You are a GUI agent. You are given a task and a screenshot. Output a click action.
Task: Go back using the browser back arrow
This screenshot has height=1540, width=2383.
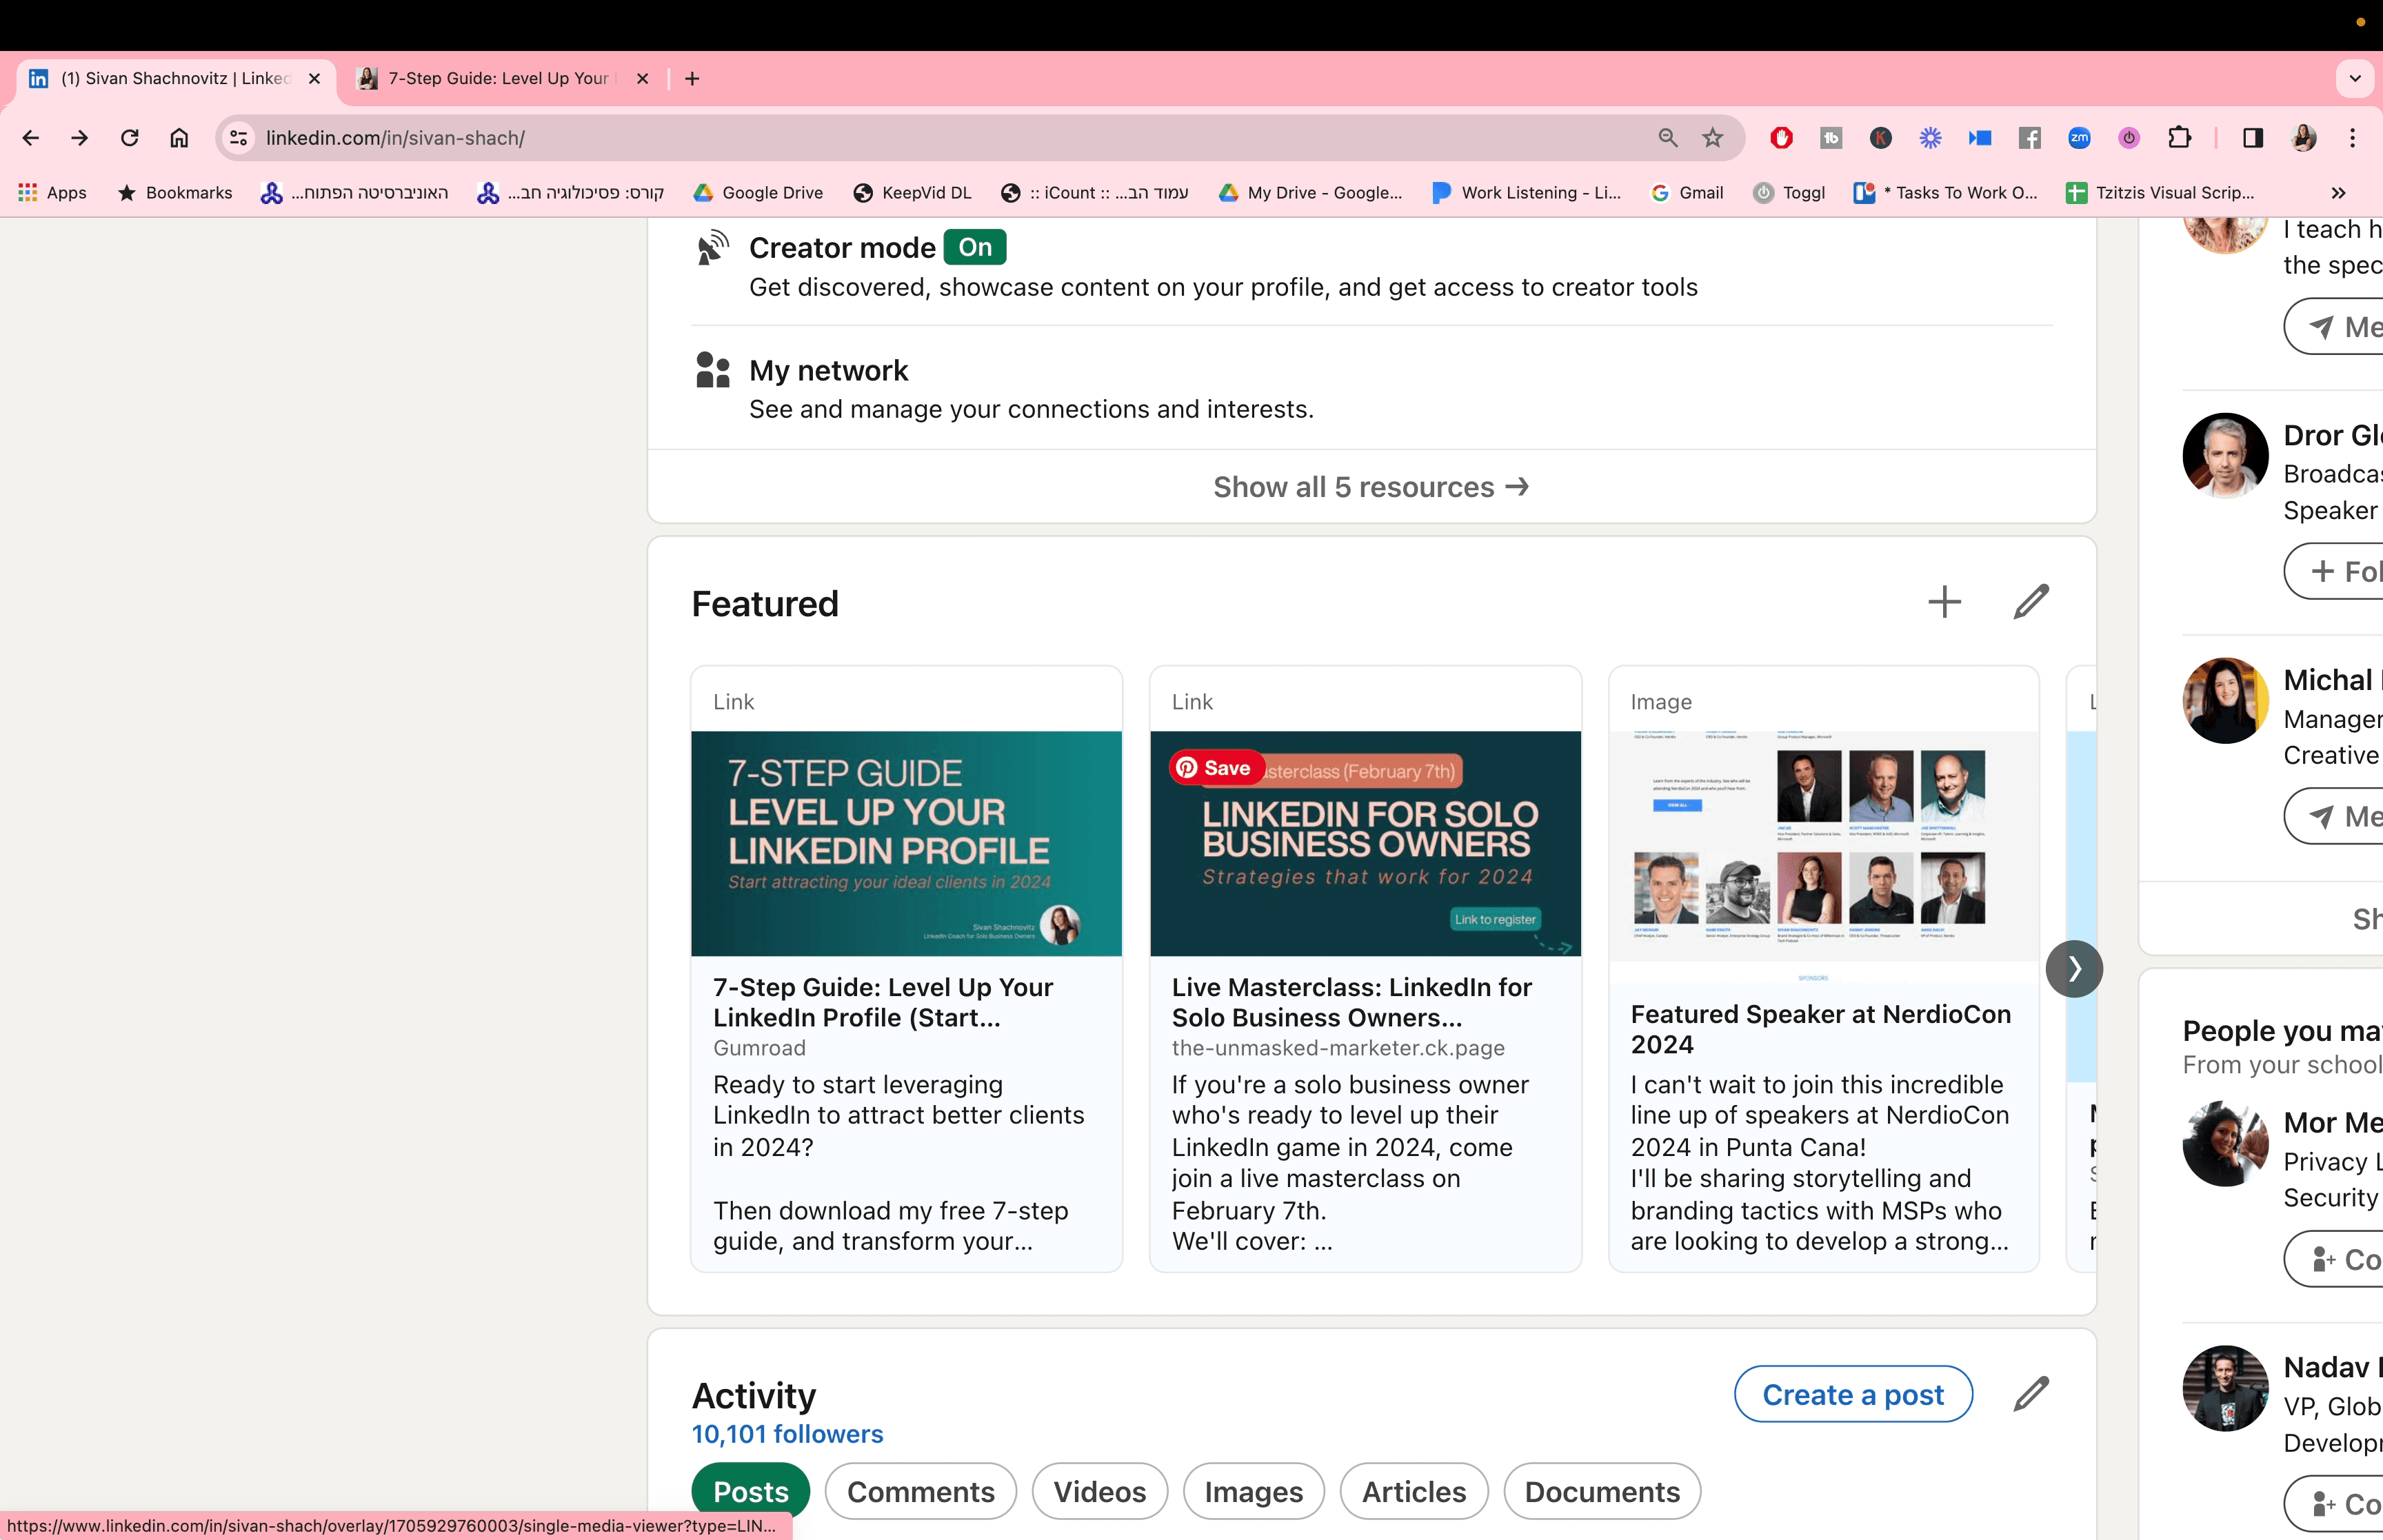point(31,138)
